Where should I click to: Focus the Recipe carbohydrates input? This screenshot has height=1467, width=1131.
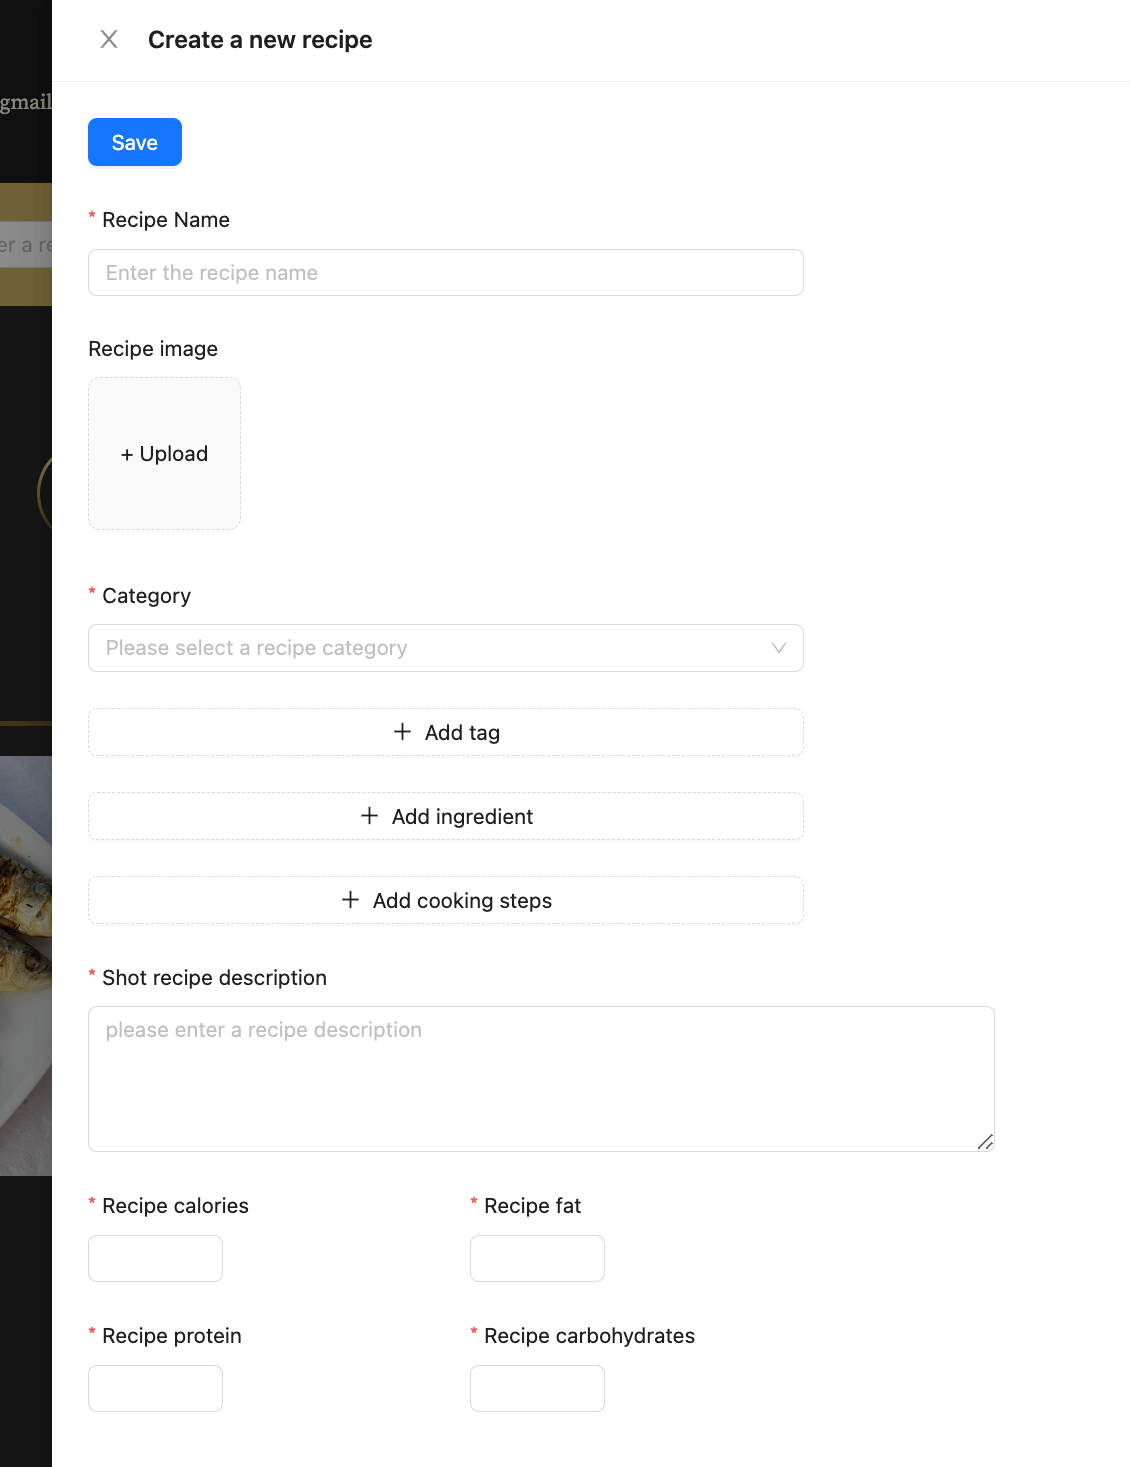[x=537, y=1388]
